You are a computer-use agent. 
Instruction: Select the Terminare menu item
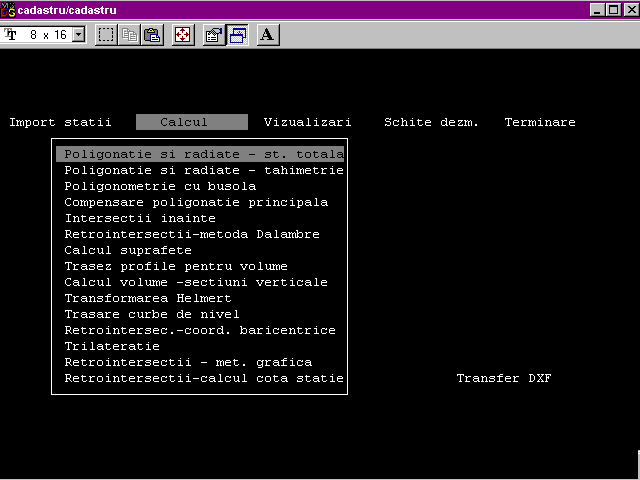(540, 122)
